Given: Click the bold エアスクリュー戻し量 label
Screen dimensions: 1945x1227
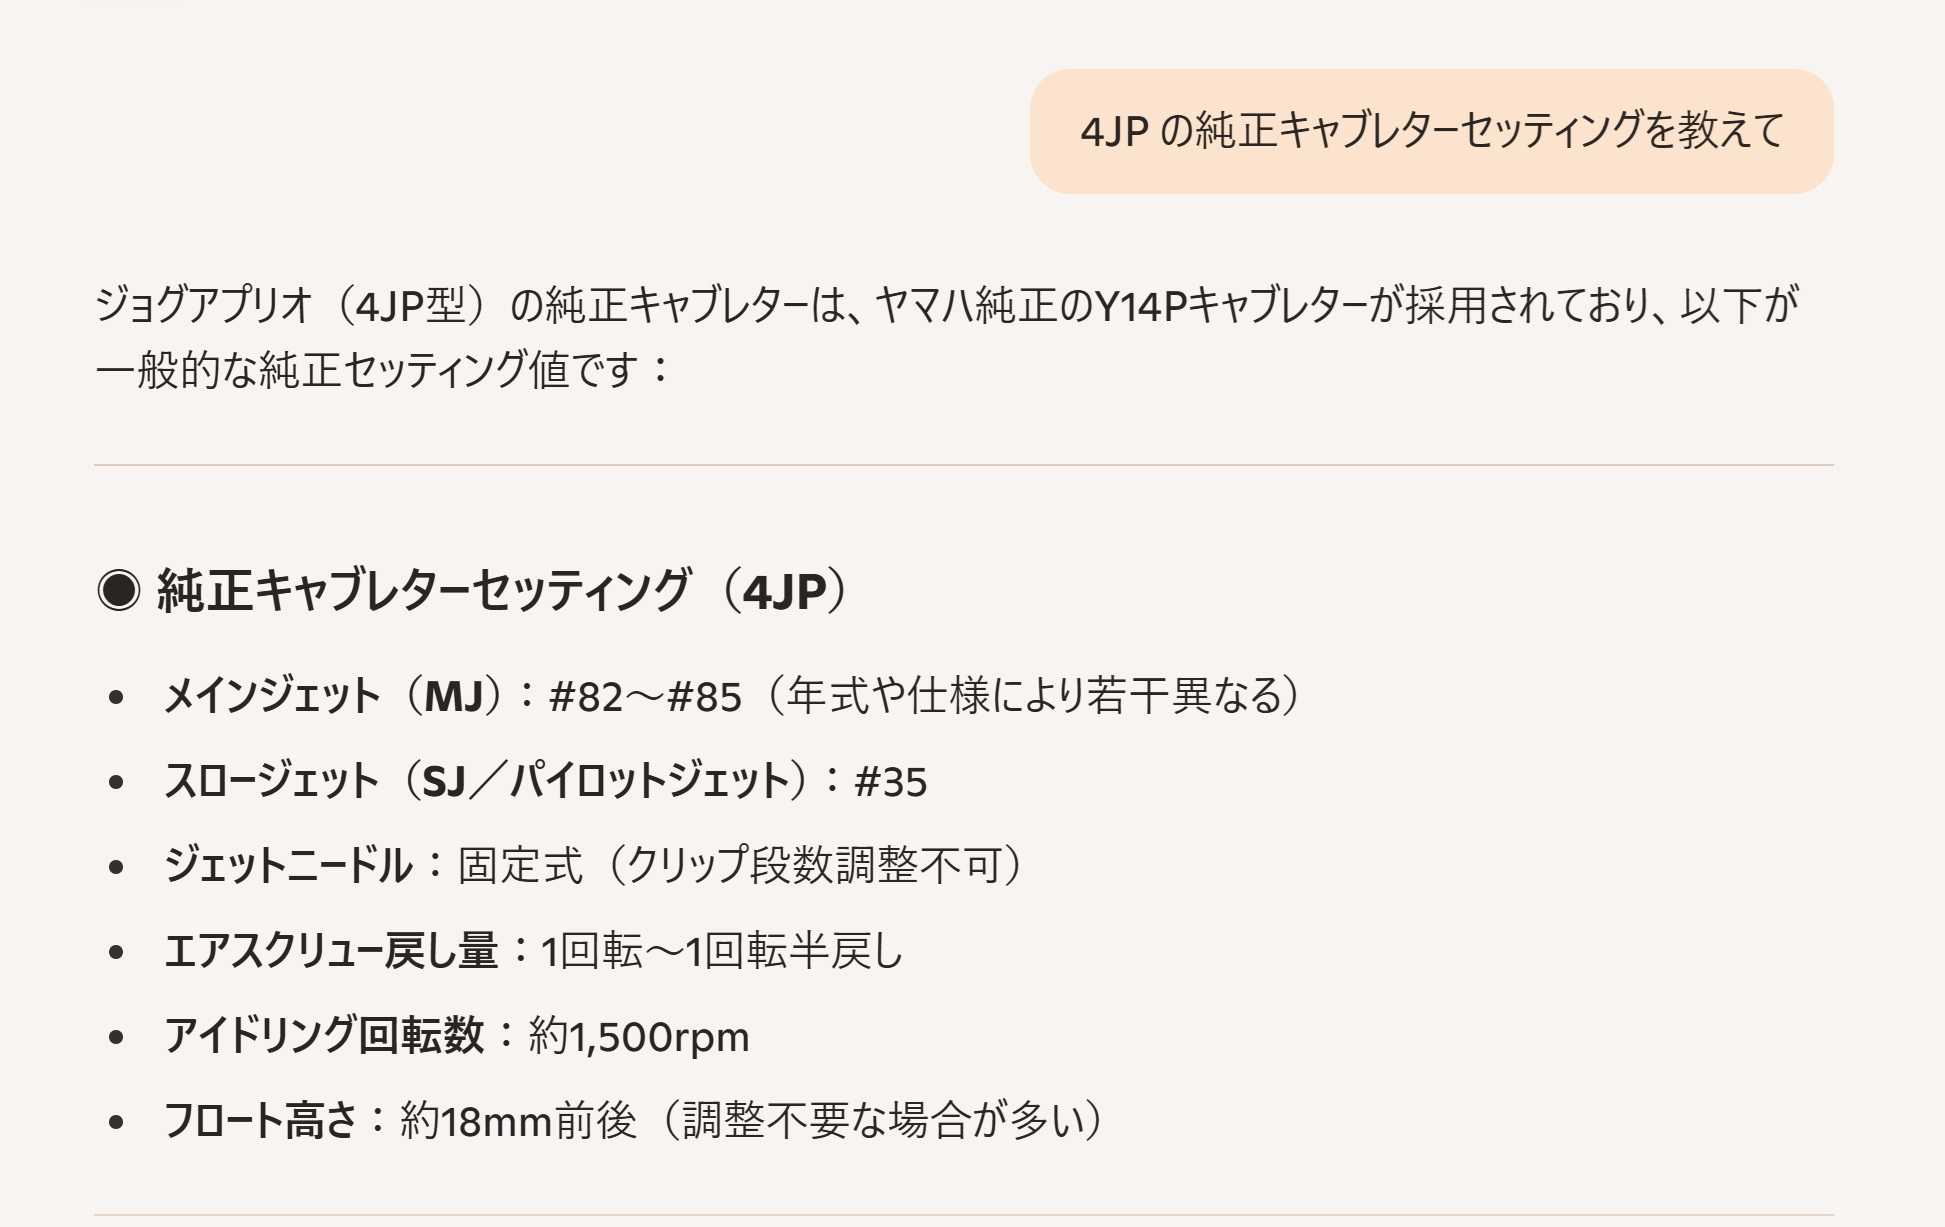Looking at the screenshot, I should 331,951.
